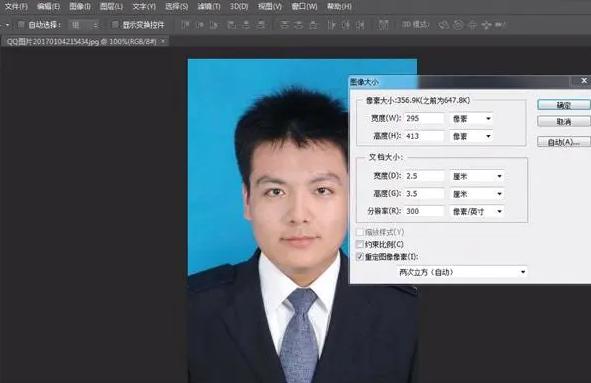This screenshot has width=591, height=383.
Task: Click the document width field showing 2.5
Action: tap(424, 176)
